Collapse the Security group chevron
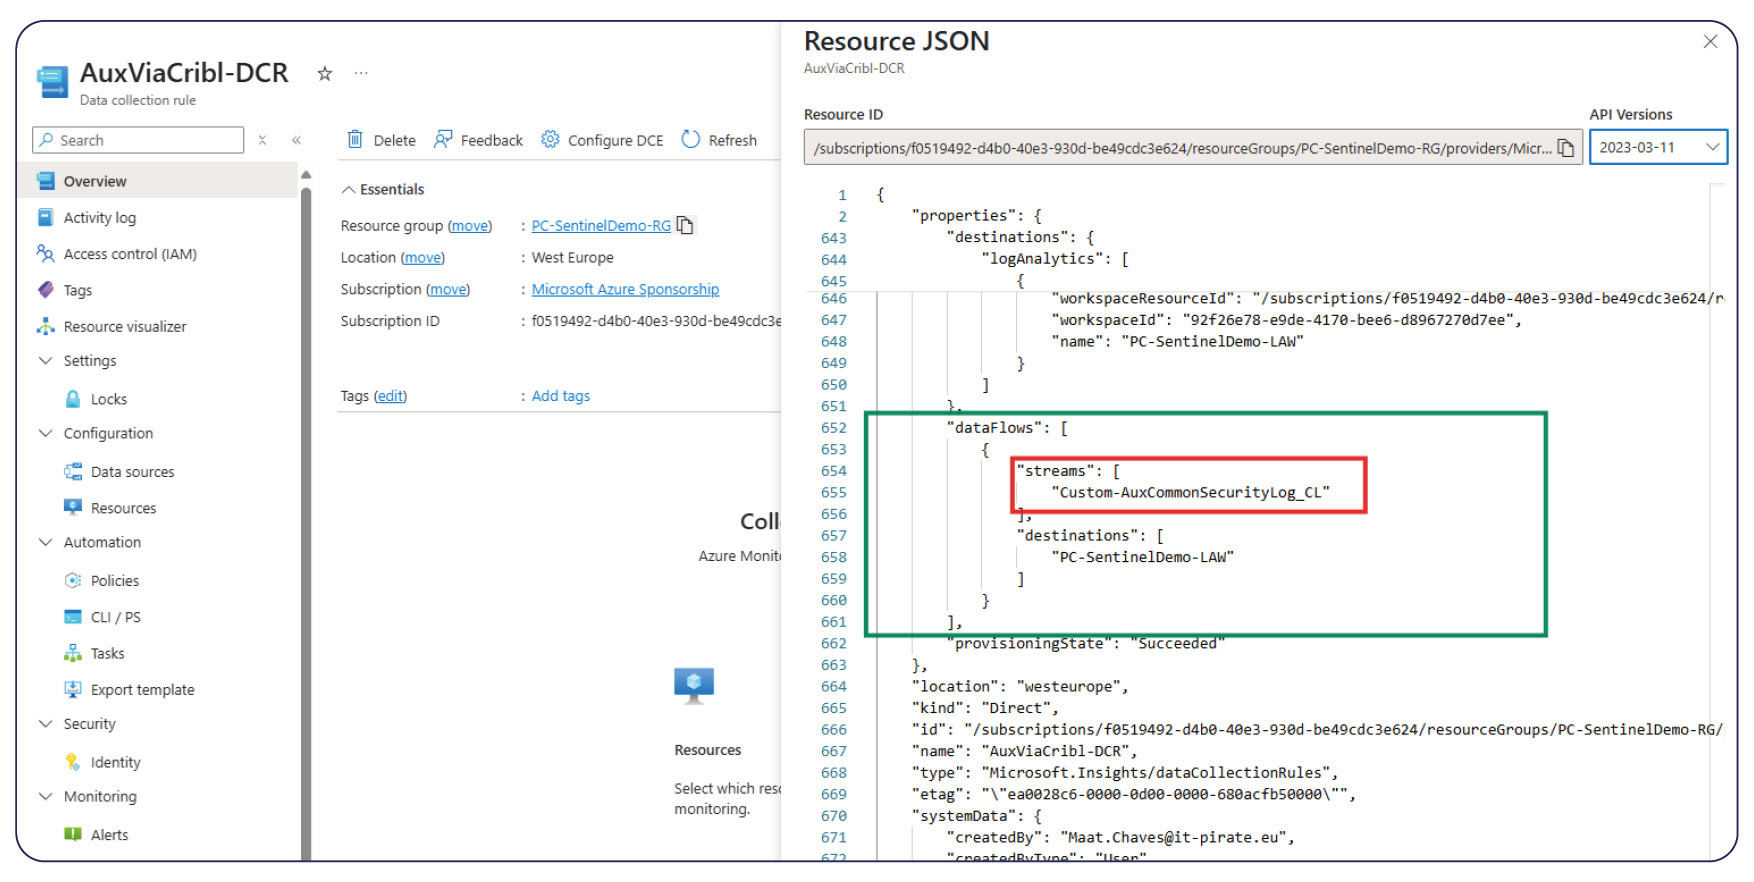 coord(45,723)
